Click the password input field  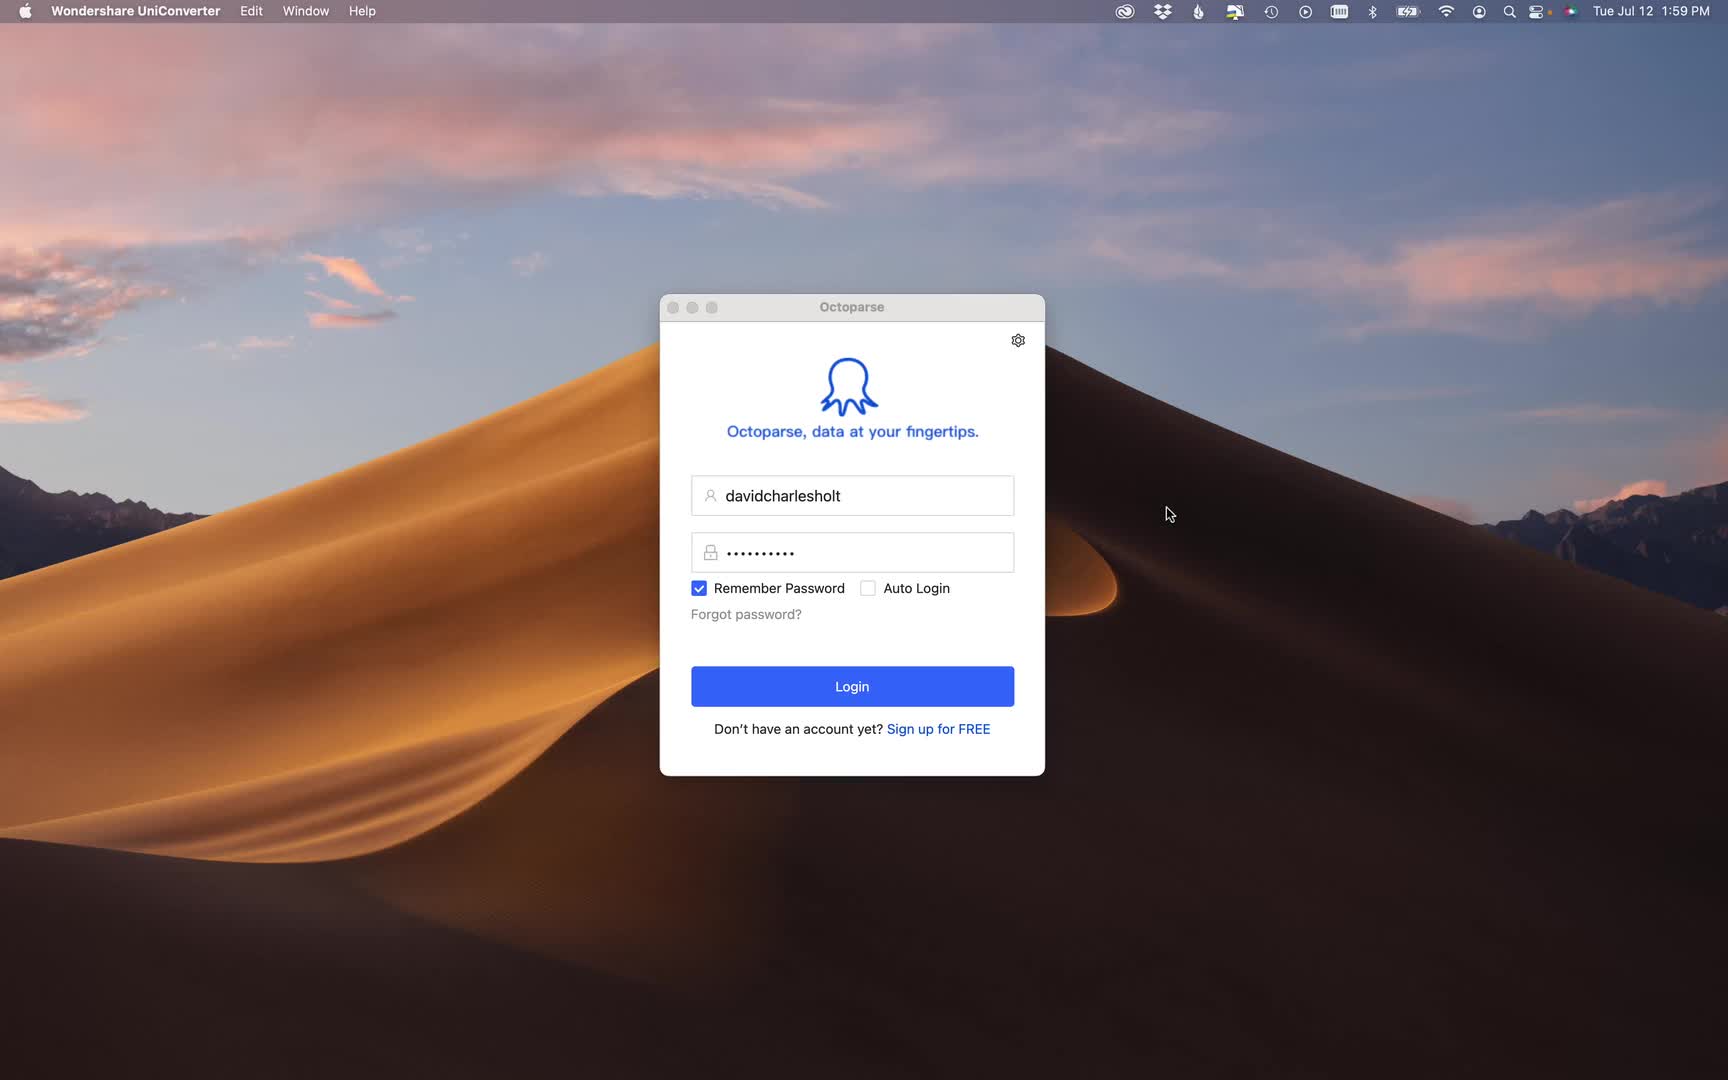852,553
